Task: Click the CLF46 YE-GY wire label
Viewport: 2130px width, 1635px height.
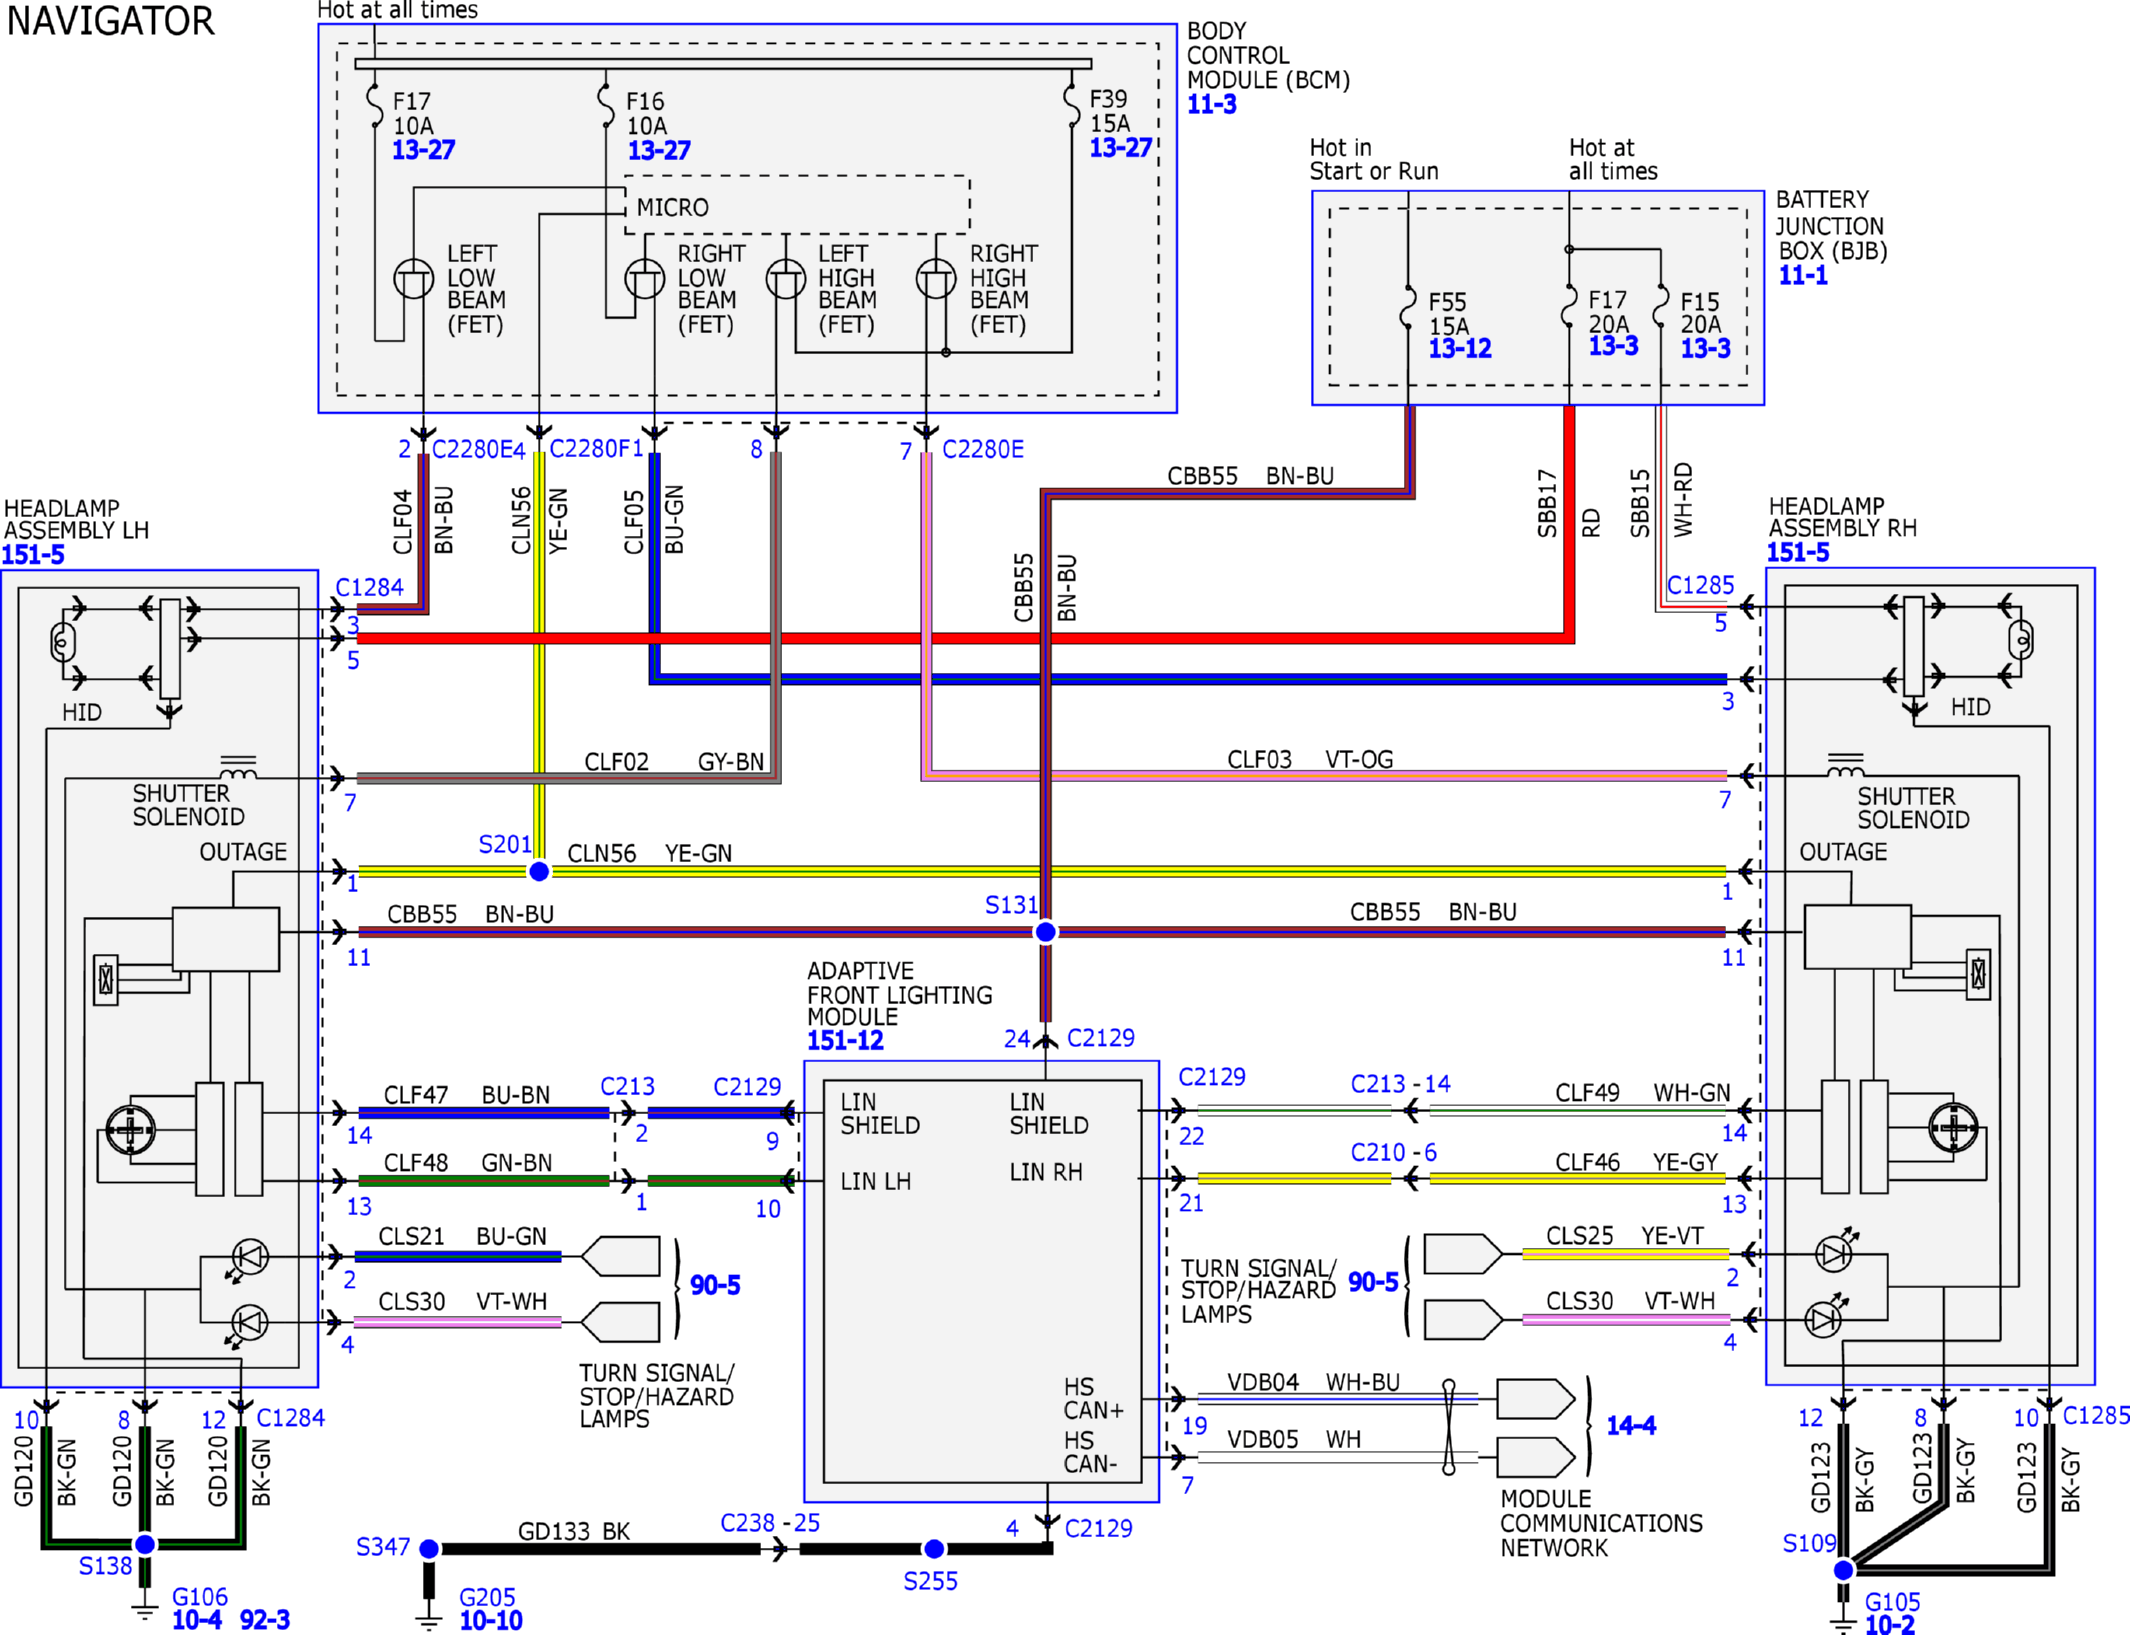Action: (1637, 1162)
